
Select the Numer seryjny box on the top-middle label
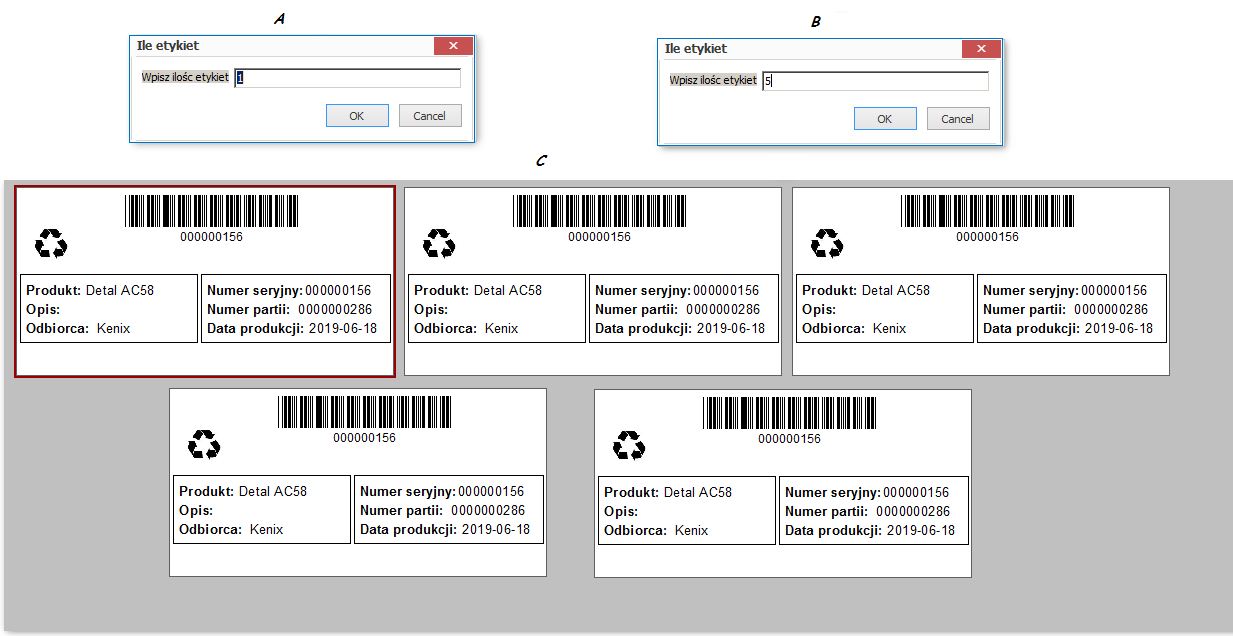(x=684, y=308)
